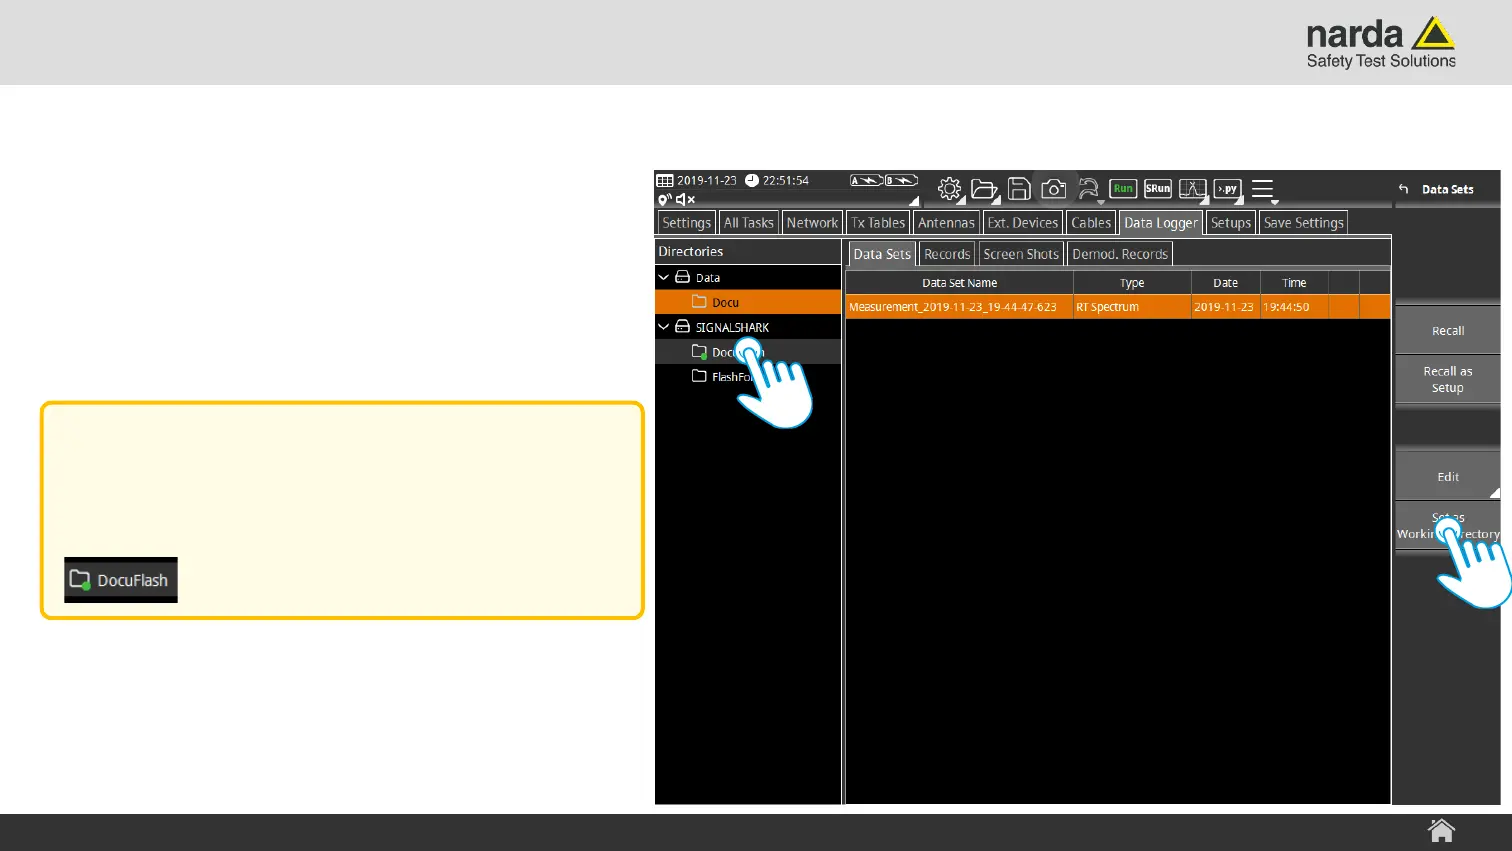The width and height of the screenshot is (1512, 851).
Task: Switch to the Ext. Devices tab
Action: click(x=1022, y=223)
